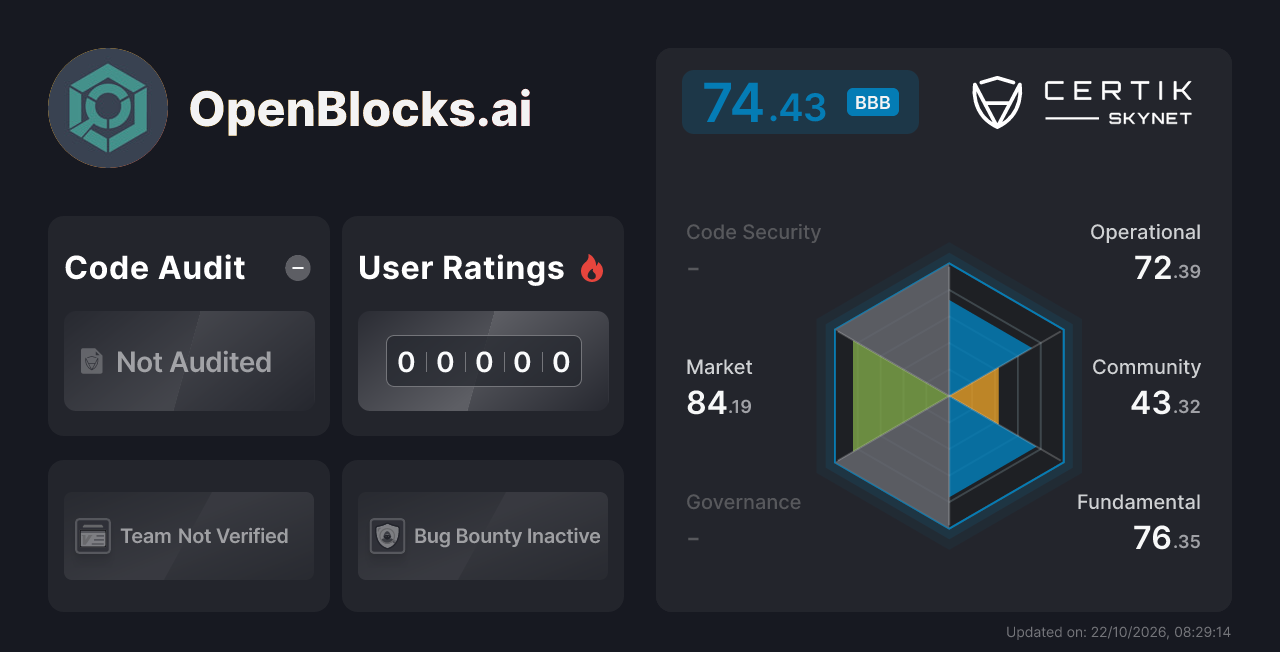Click the ID card icon for Team Not Verified
The image size is (1280, 652).
point(93,536)
